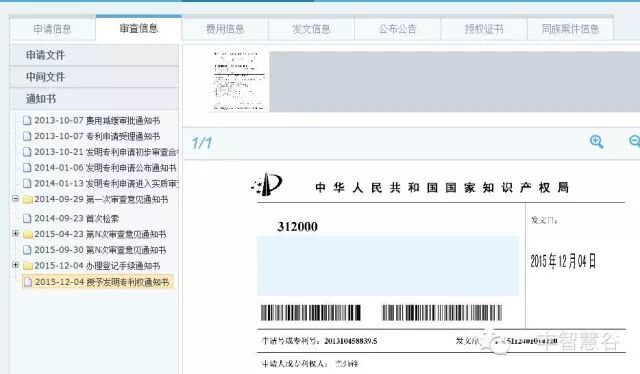Select 2015-12-04 授予发明专利权通知书

[102, 282]
